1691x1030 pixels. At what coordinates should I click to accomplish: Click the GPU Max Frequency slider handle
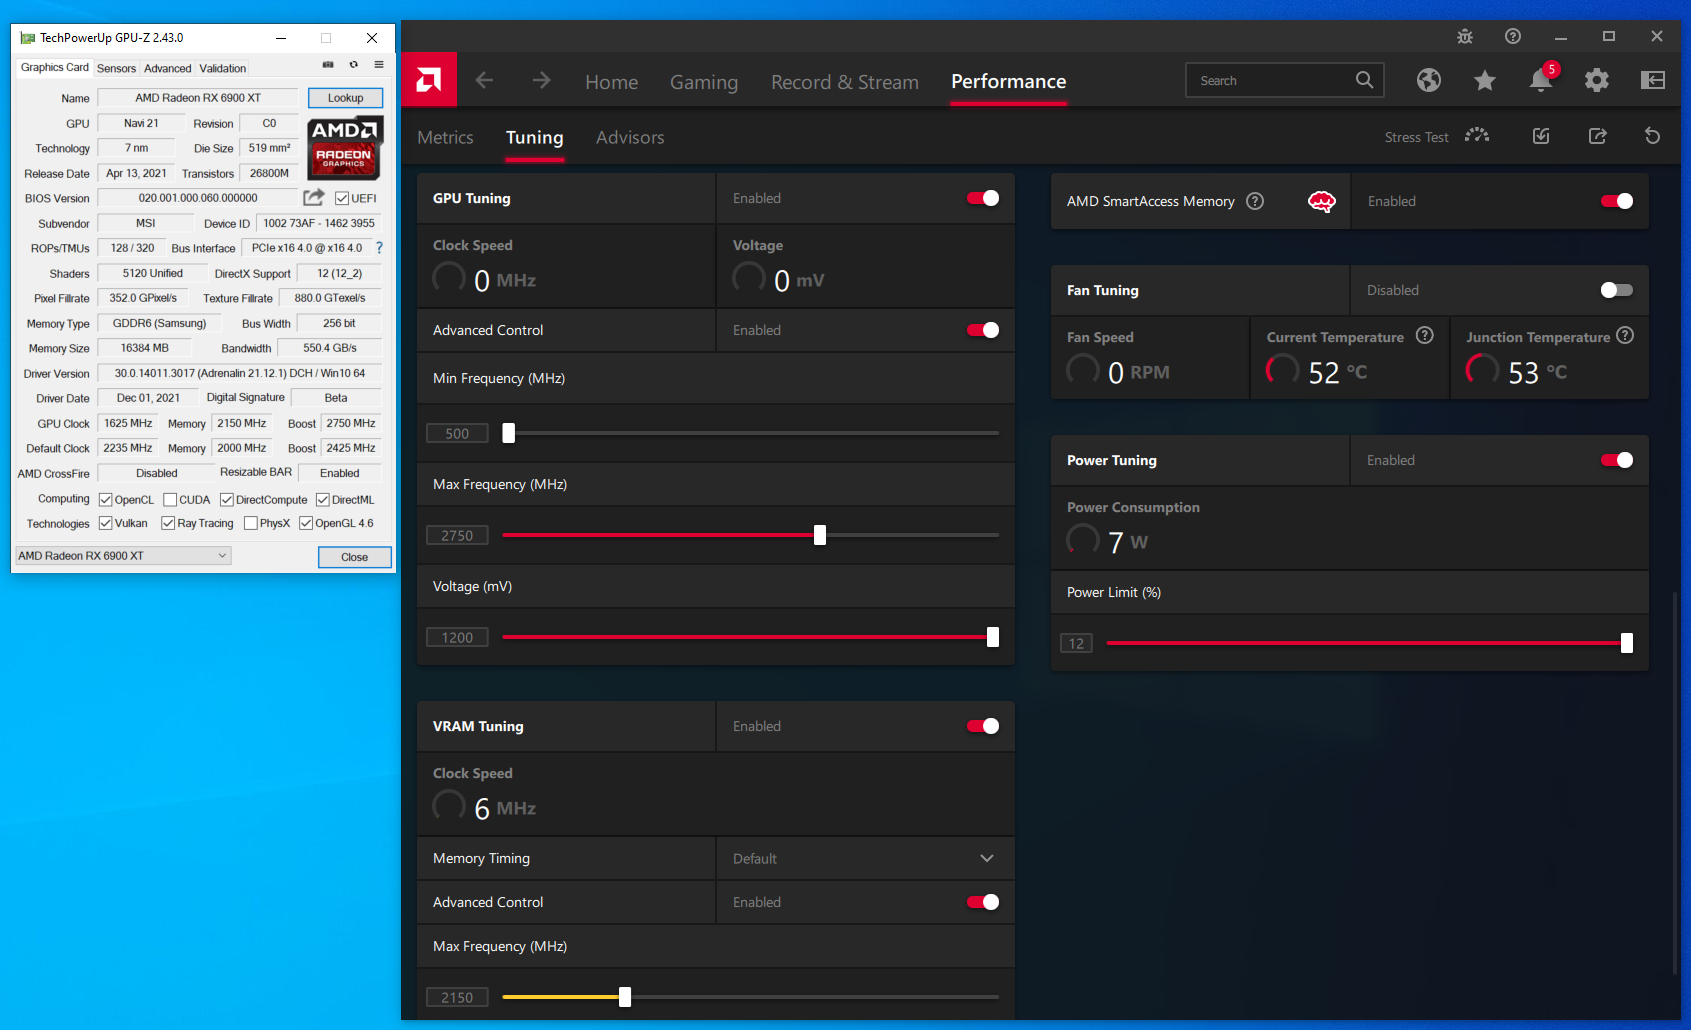coord(820,535)
